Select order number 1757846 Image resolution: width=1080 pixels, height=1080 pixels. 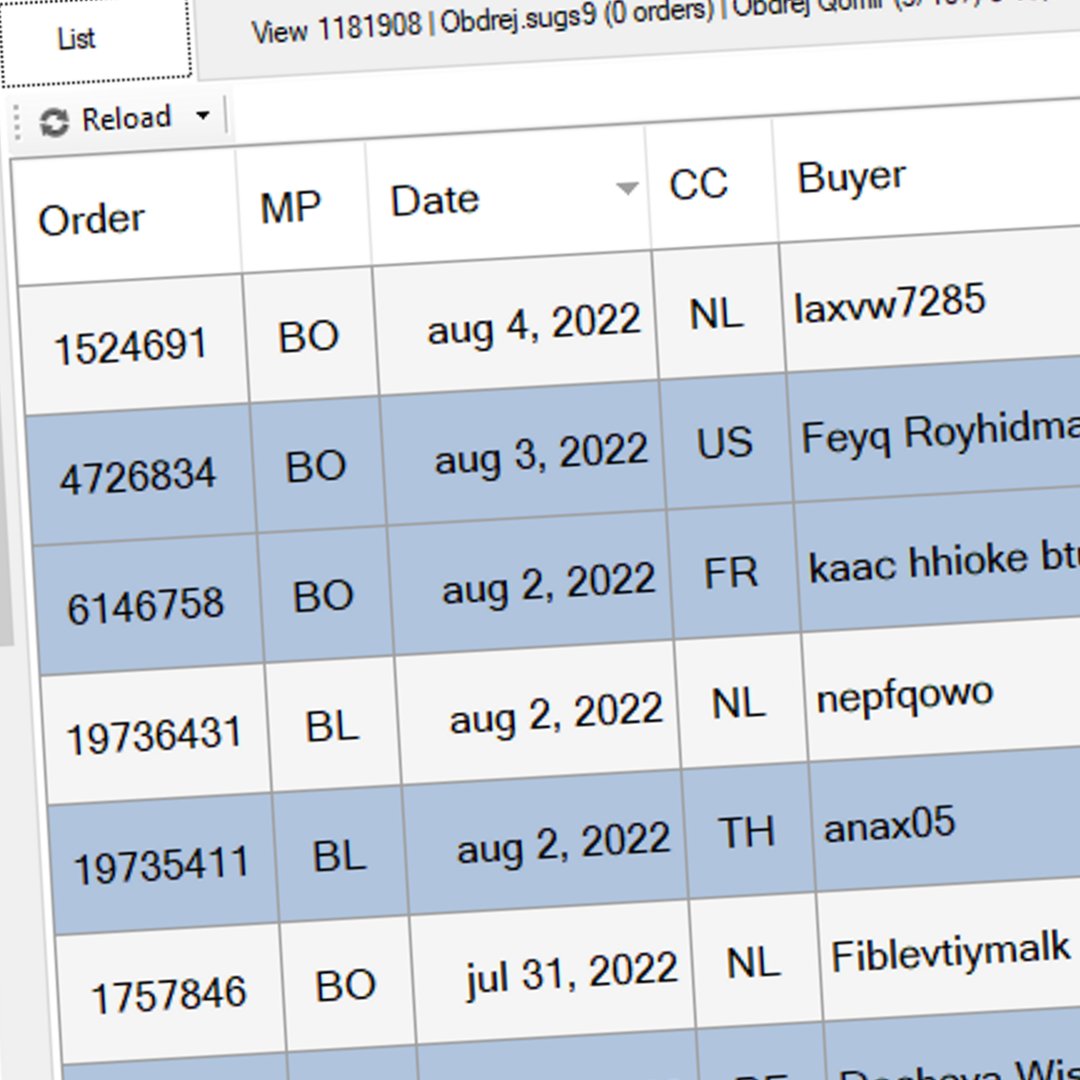[169, 996]
